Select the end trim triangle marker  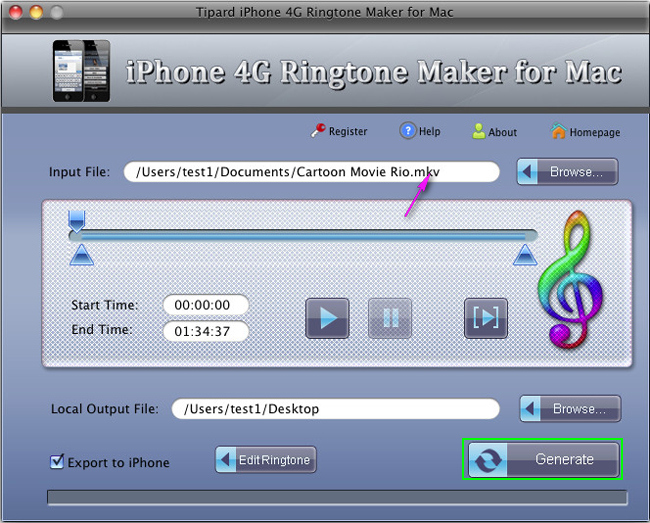coord(525,254)
